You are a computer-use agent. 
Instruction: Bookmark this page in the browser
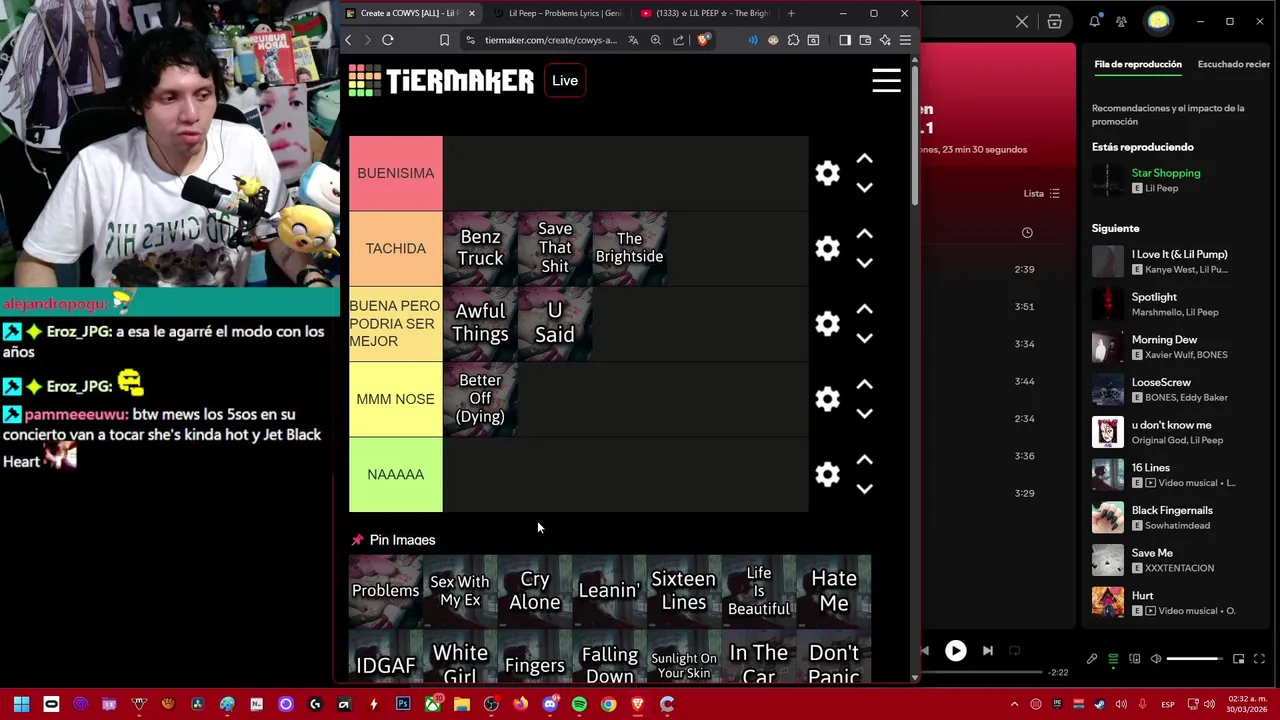coord(444,40)
